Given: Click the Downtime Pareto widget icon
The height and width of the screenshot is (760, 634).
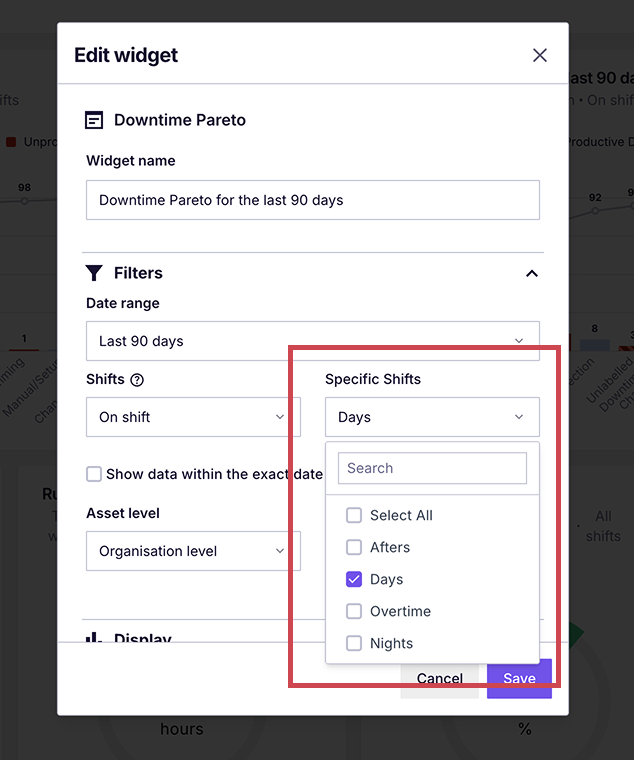Looking at the screenshot, I should 94,120.
